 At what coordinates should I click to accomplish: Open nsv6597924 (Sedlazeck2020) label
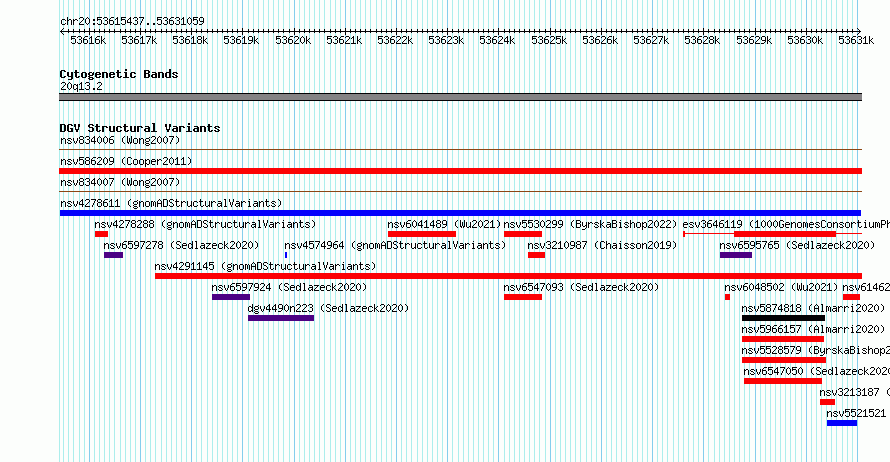[289, 287]
